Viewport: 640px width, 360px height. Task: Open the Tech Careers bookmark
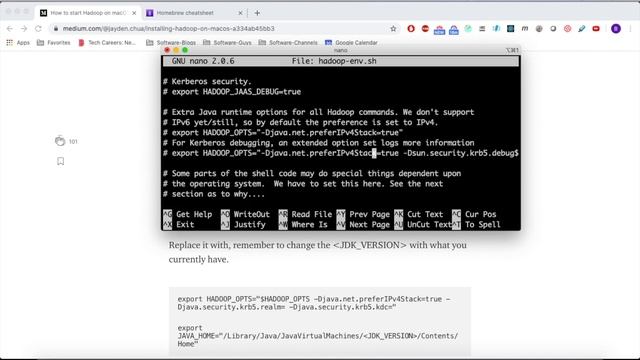click(107, 42)
